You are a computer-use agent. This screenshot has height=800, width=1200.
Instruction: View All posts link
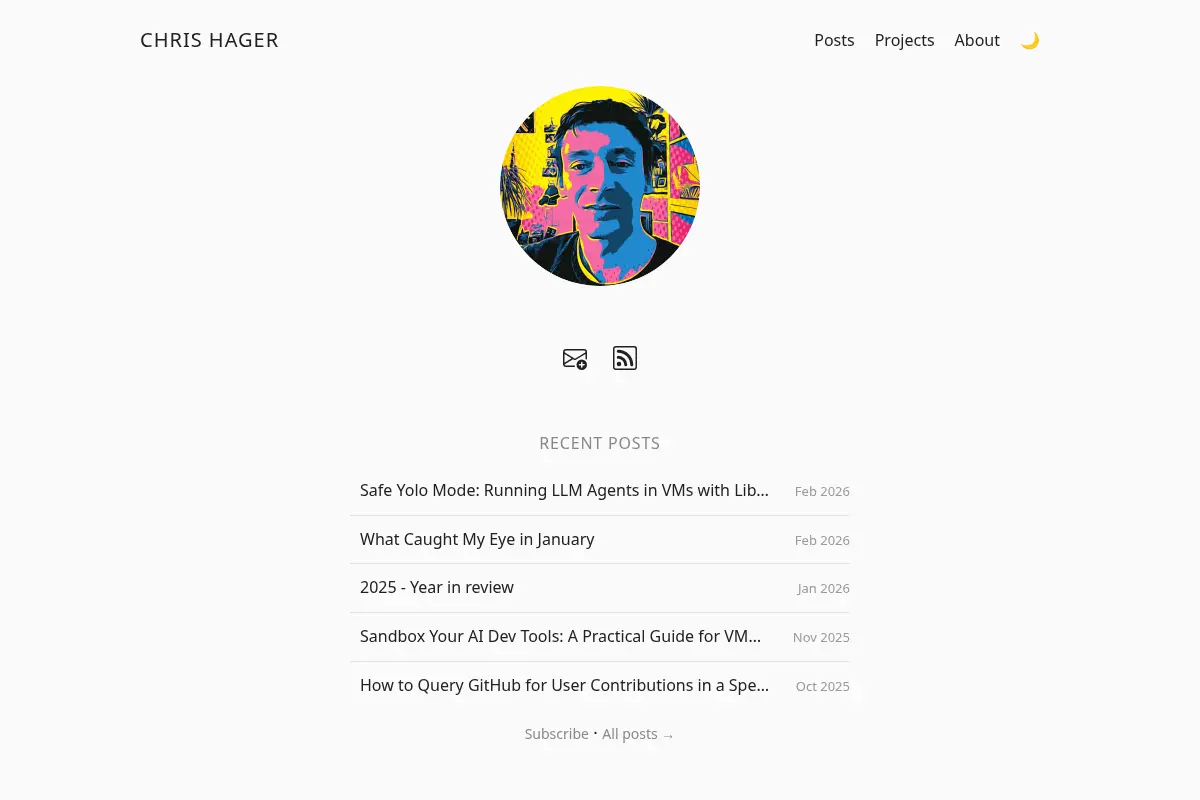point(630,734)
